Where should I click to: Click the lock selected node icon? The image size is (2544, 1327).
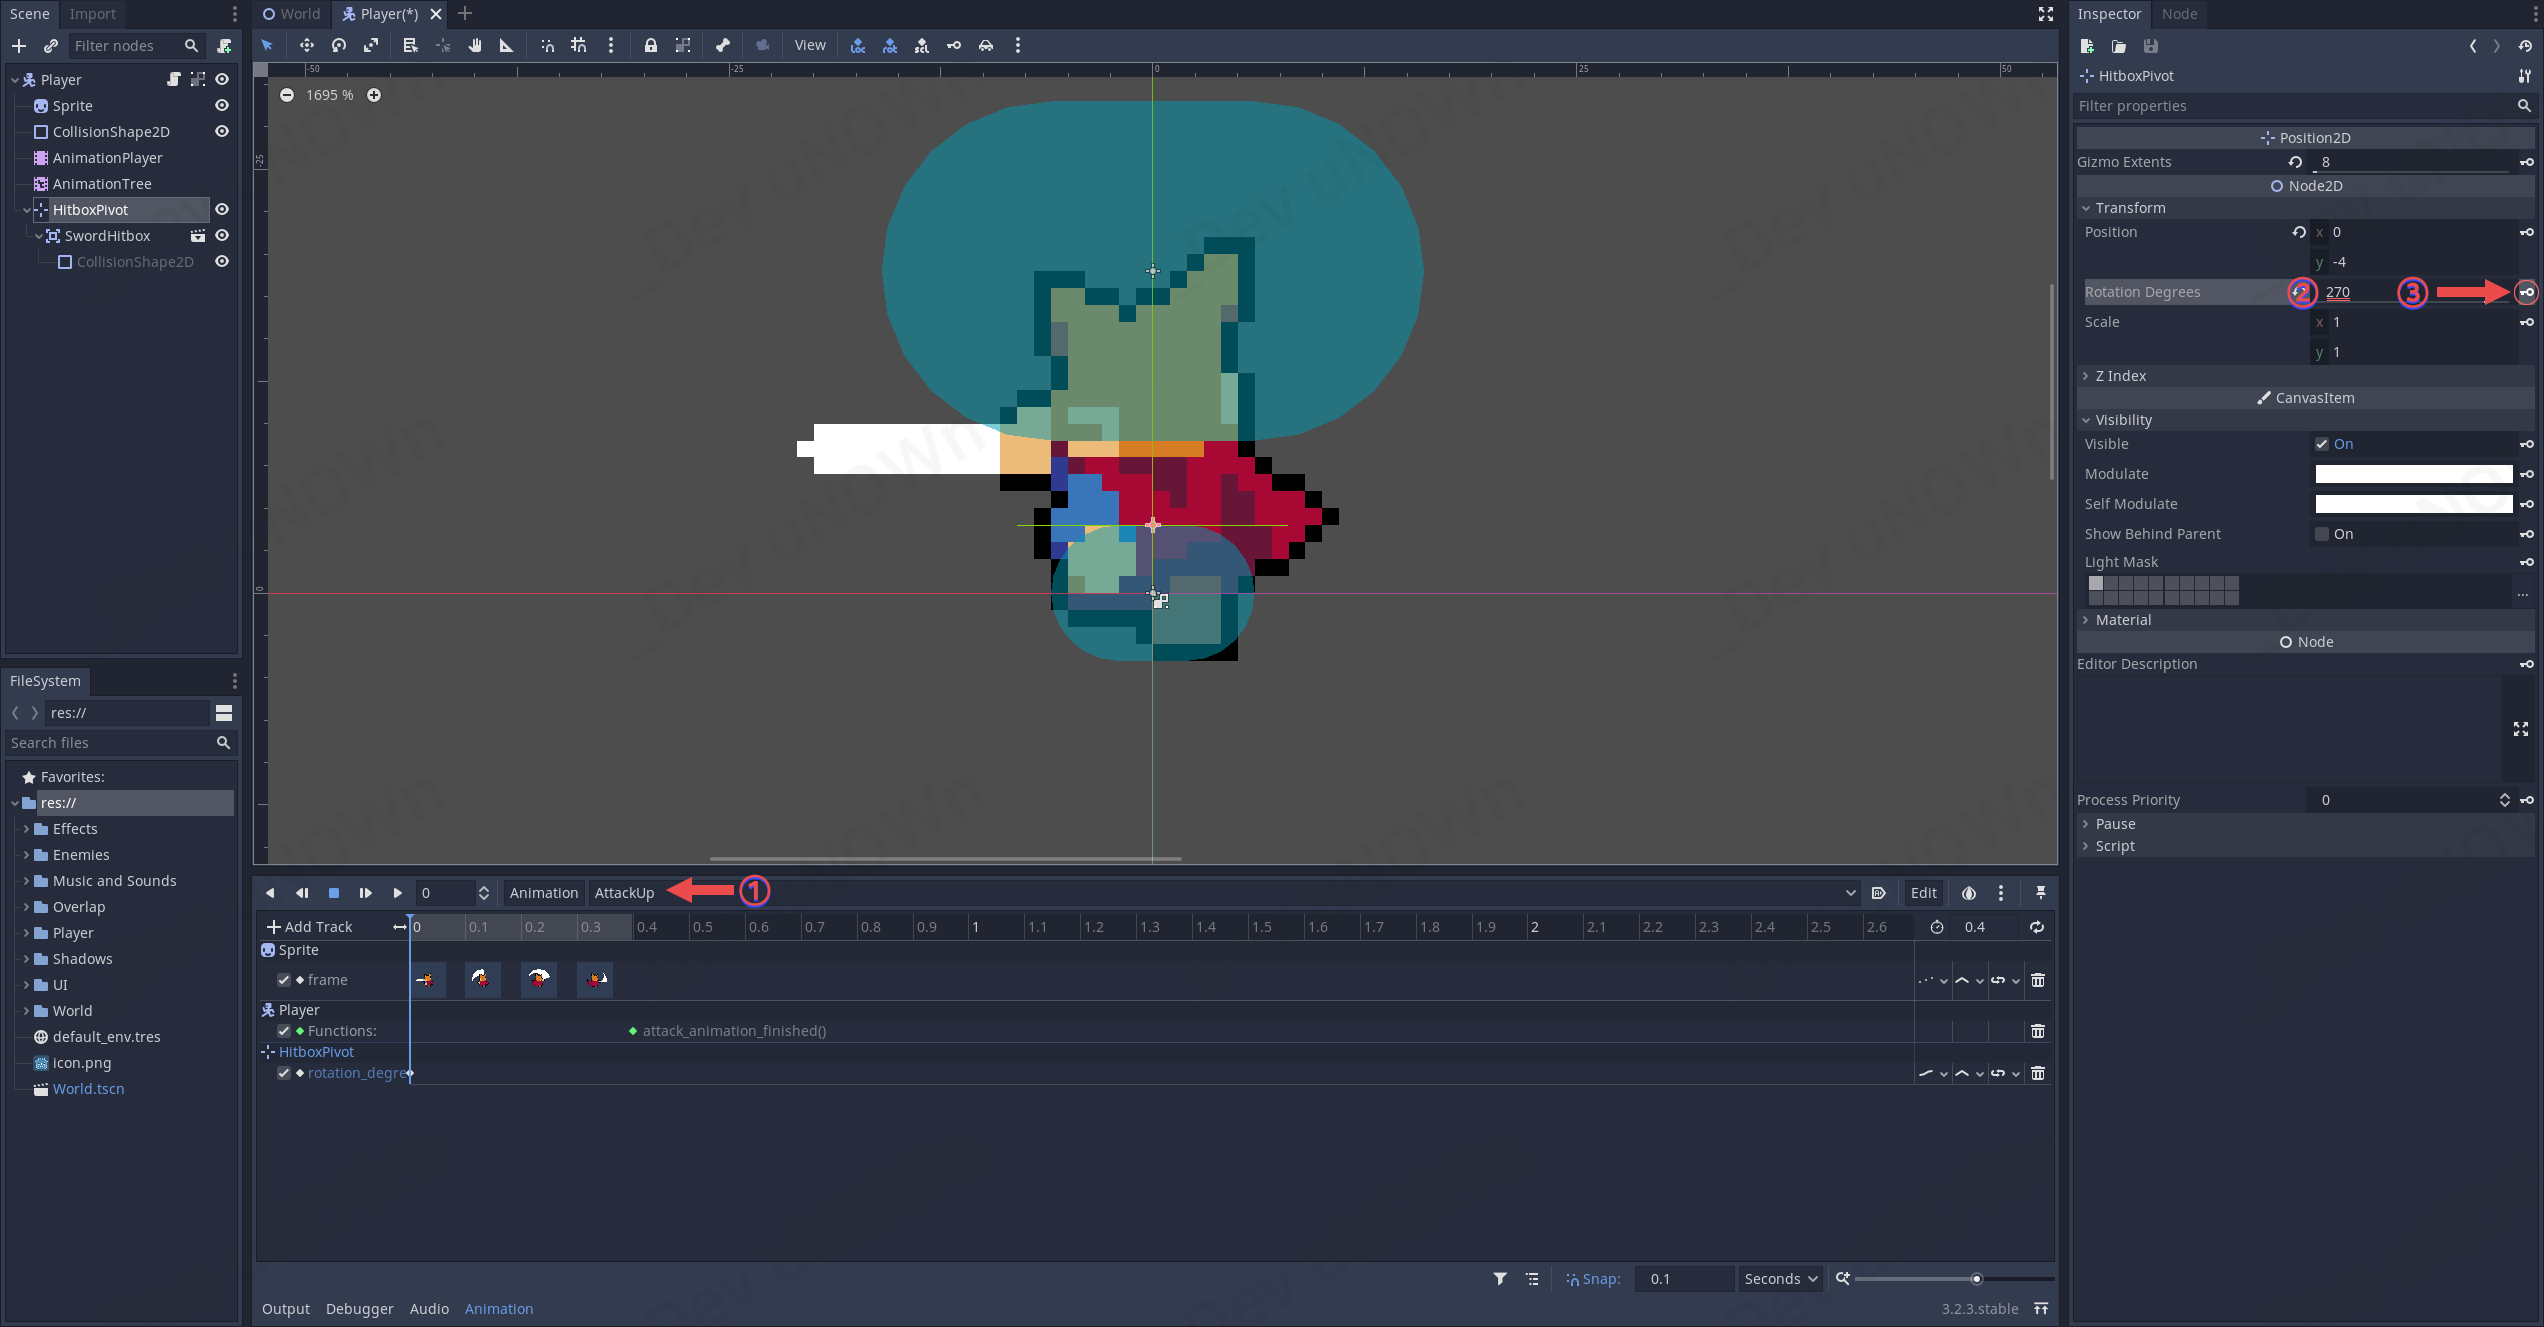tap(650, 45)
